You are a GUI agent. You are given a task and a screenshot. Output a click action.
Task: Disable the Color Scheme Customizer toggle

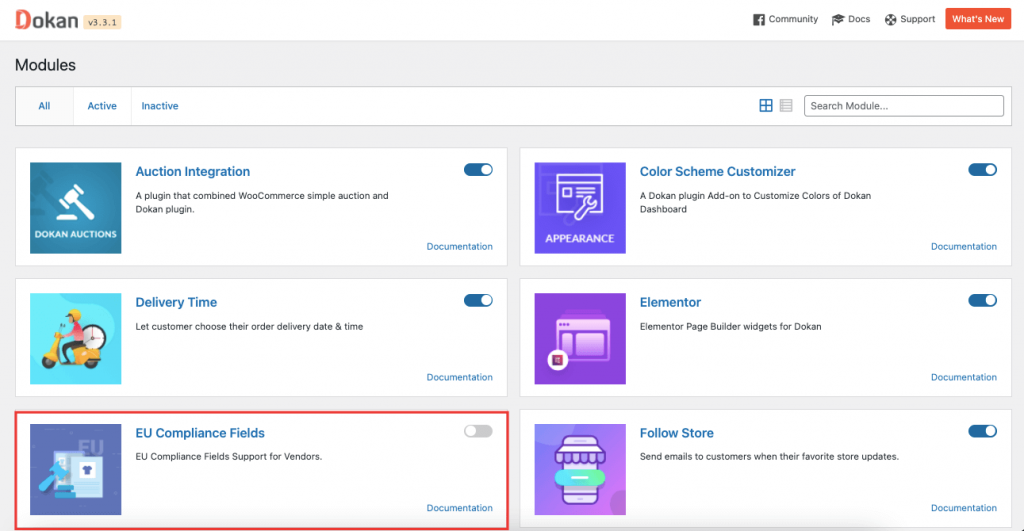982,170
